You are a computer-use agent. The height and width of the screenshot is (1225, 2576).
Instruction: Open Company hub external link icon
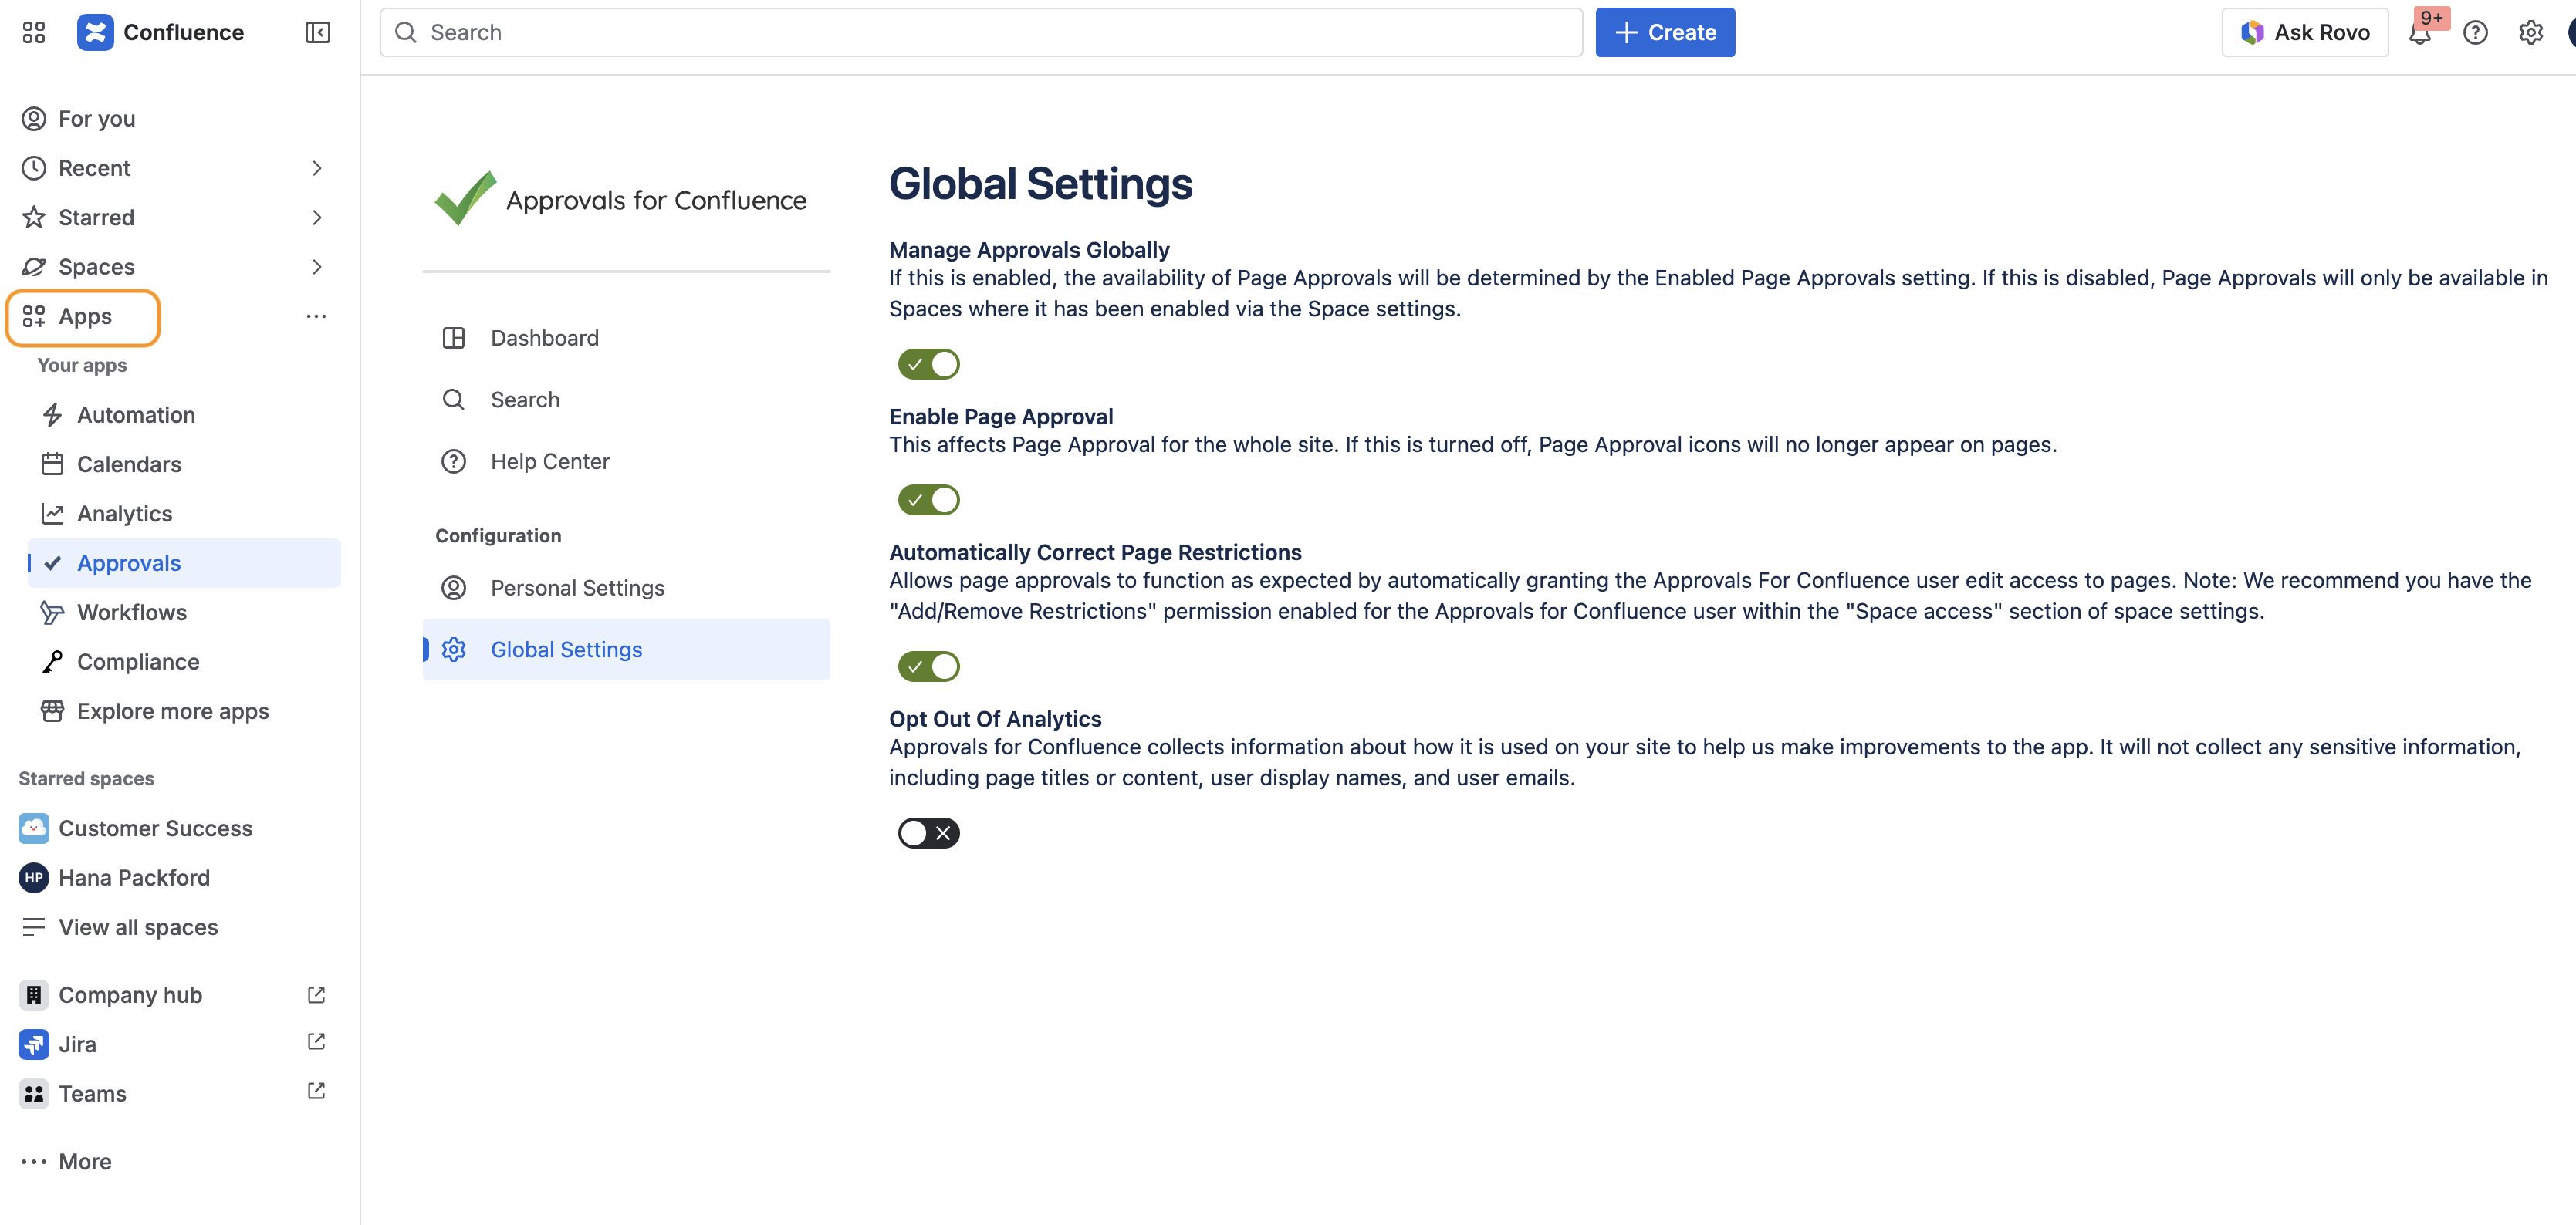(x=316, y=995)
